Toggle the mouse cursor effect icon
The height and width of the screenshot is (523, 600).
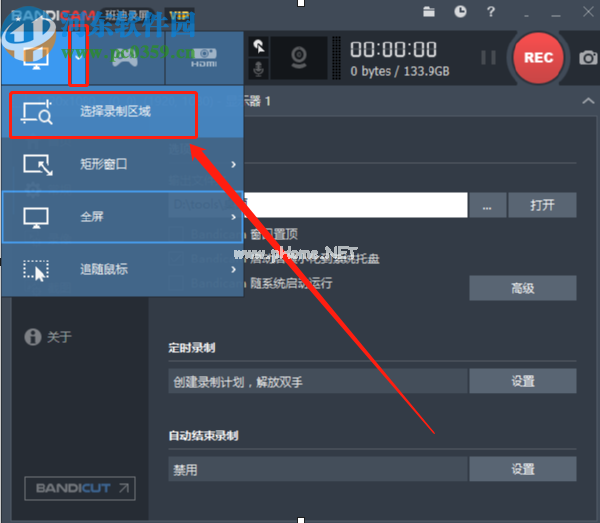259,46
